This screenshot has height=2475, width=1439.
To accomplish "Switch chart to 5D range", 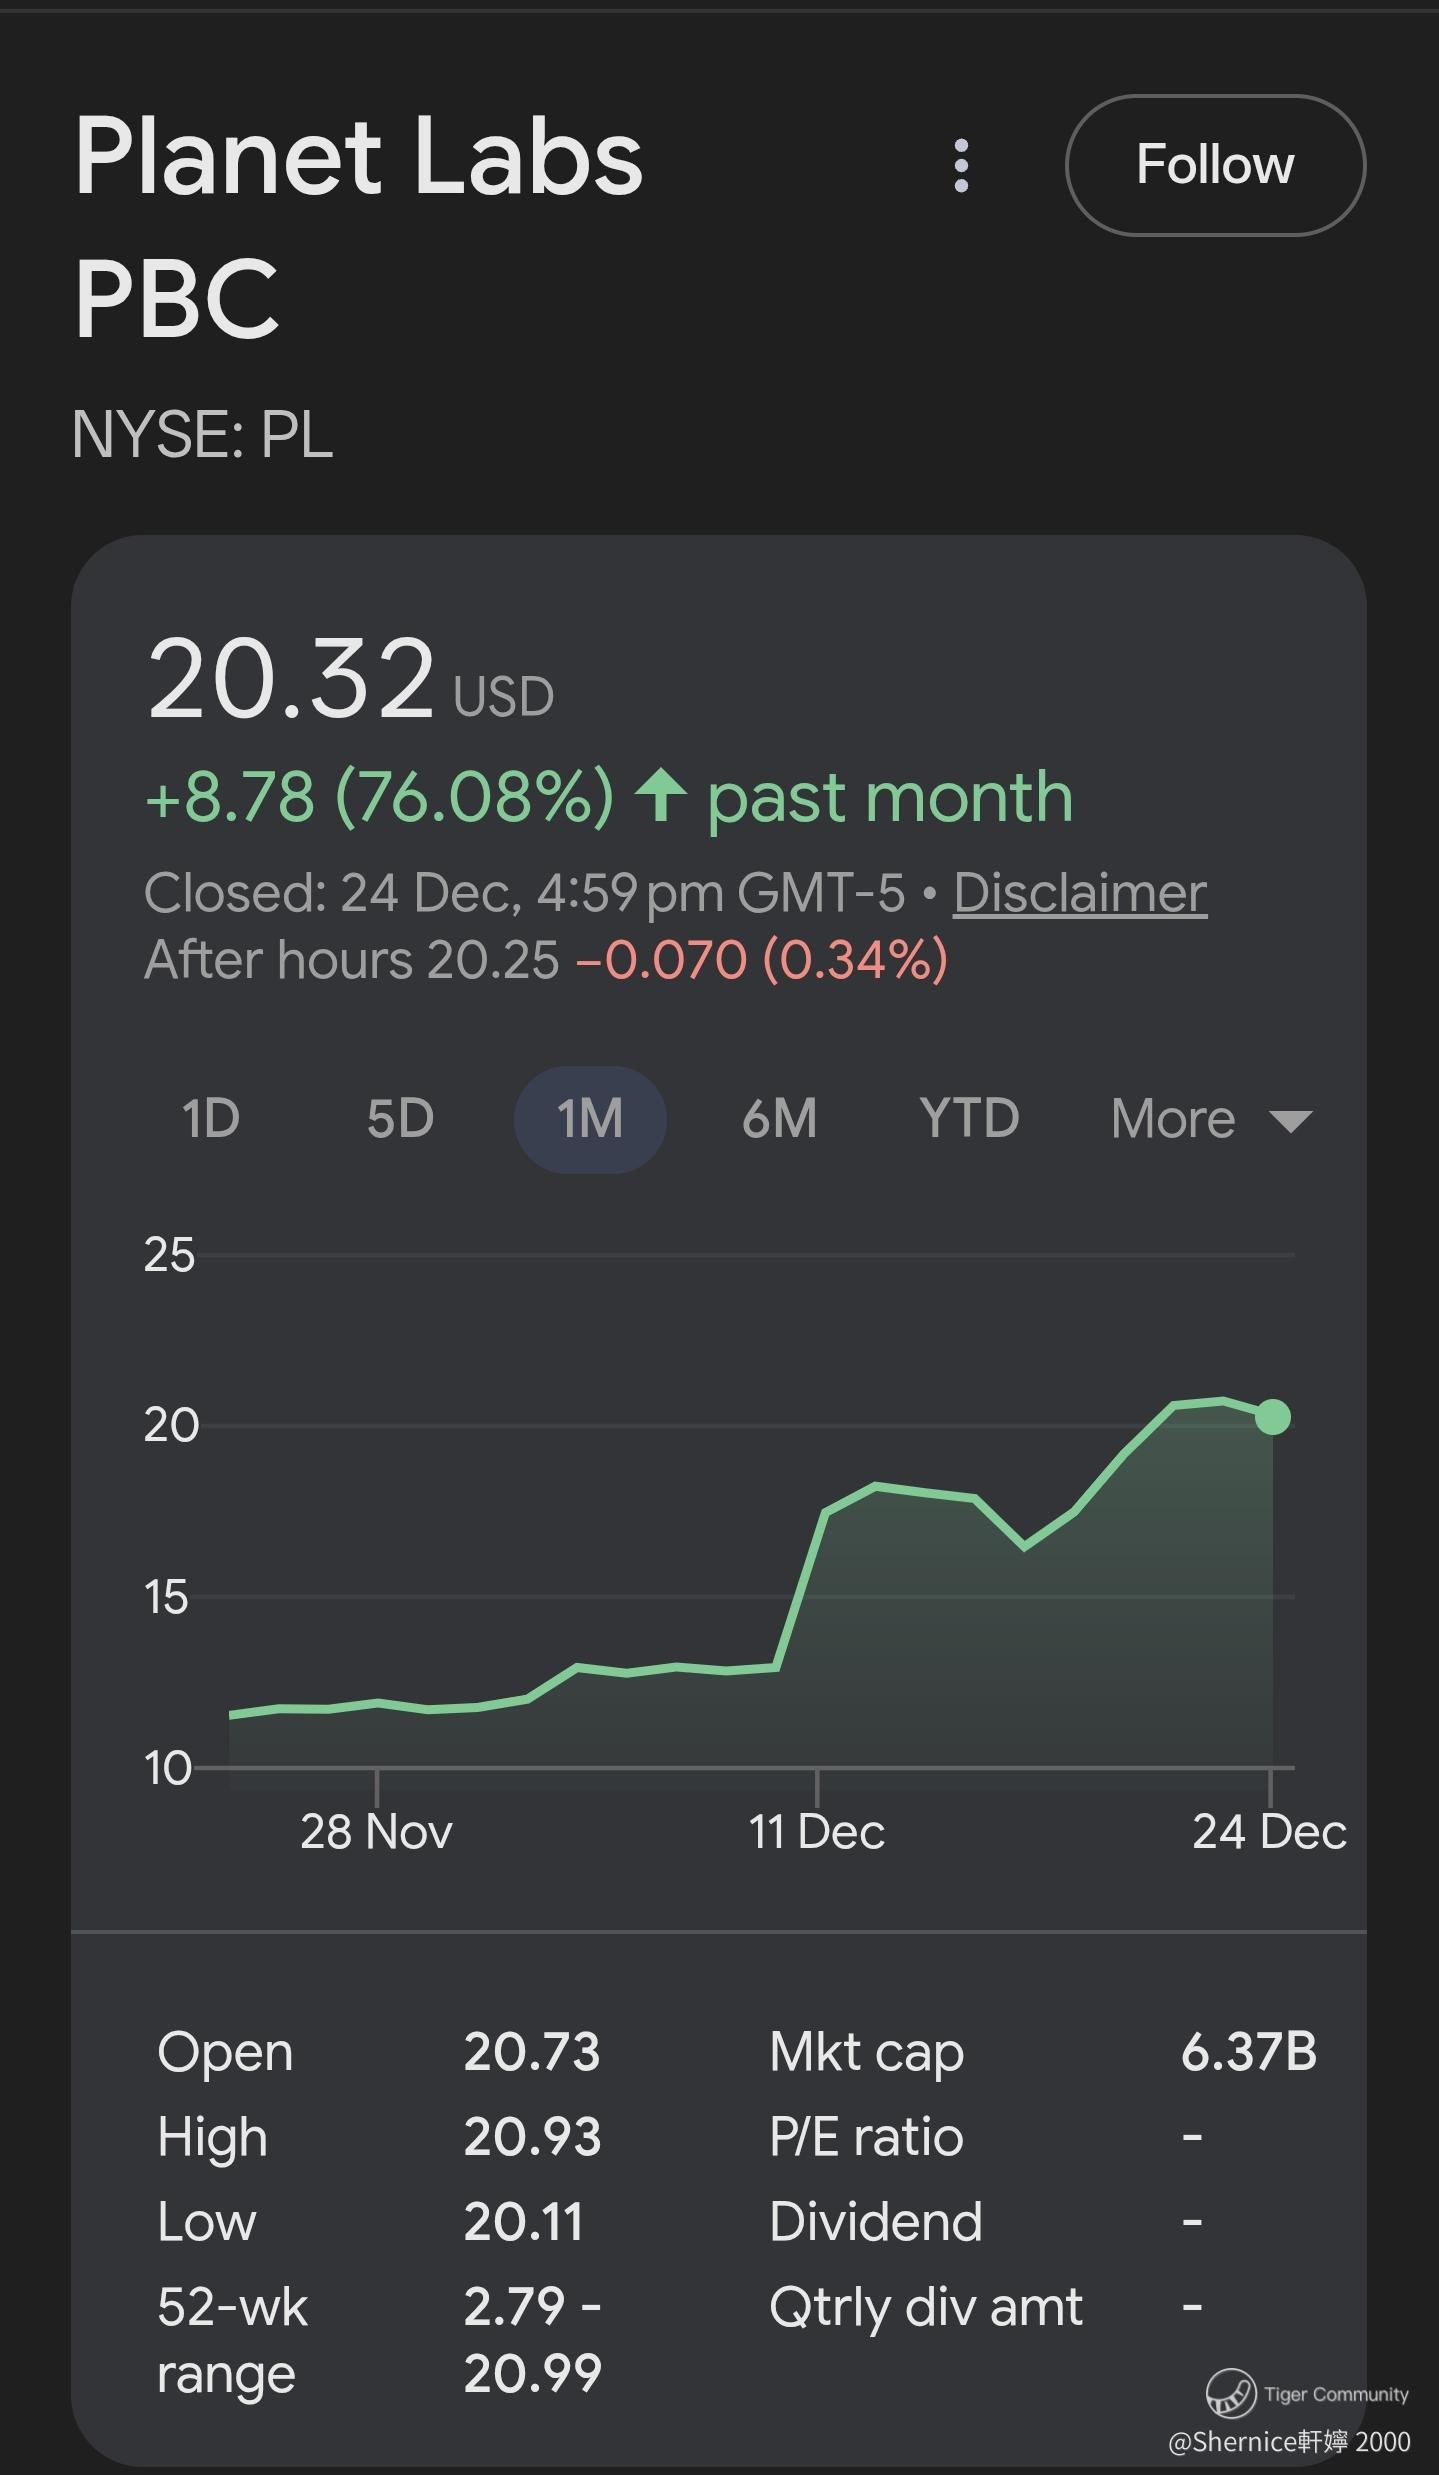I will pyautogui.click(x=400, y=1118).
